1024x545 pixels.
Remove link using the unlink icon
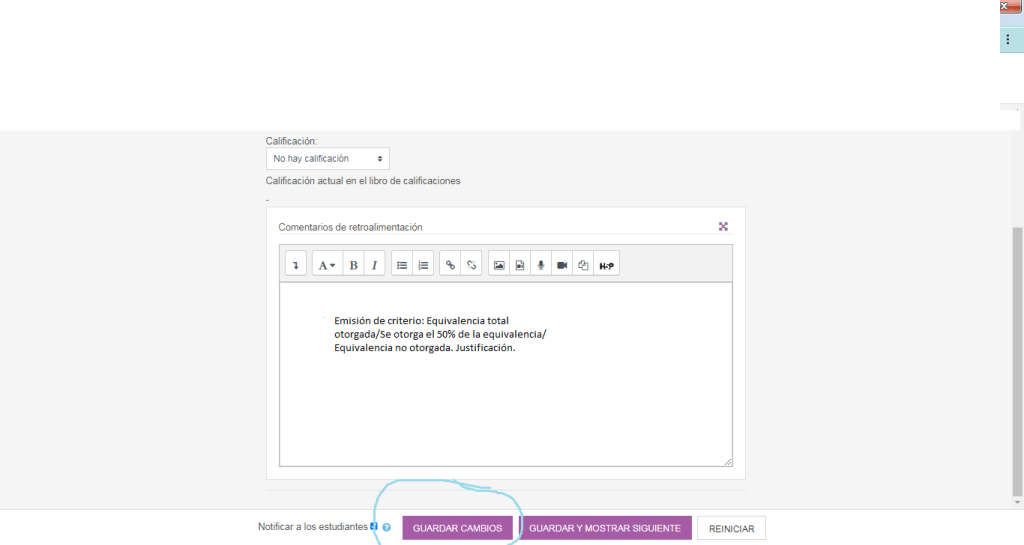[x=472, y=265]
